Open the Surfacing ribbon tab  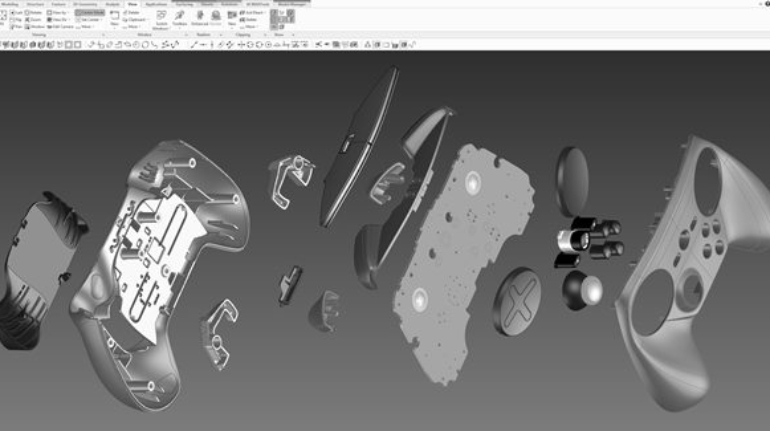click(x=185, y=4)
